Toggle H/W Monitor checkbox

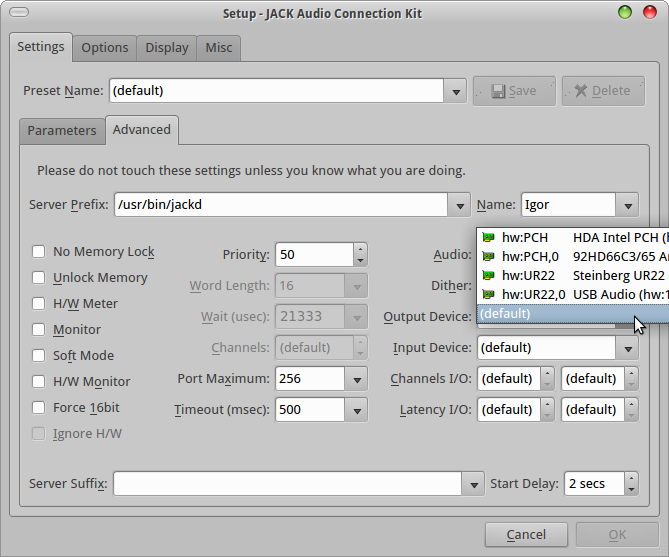(x=38, y=382)
